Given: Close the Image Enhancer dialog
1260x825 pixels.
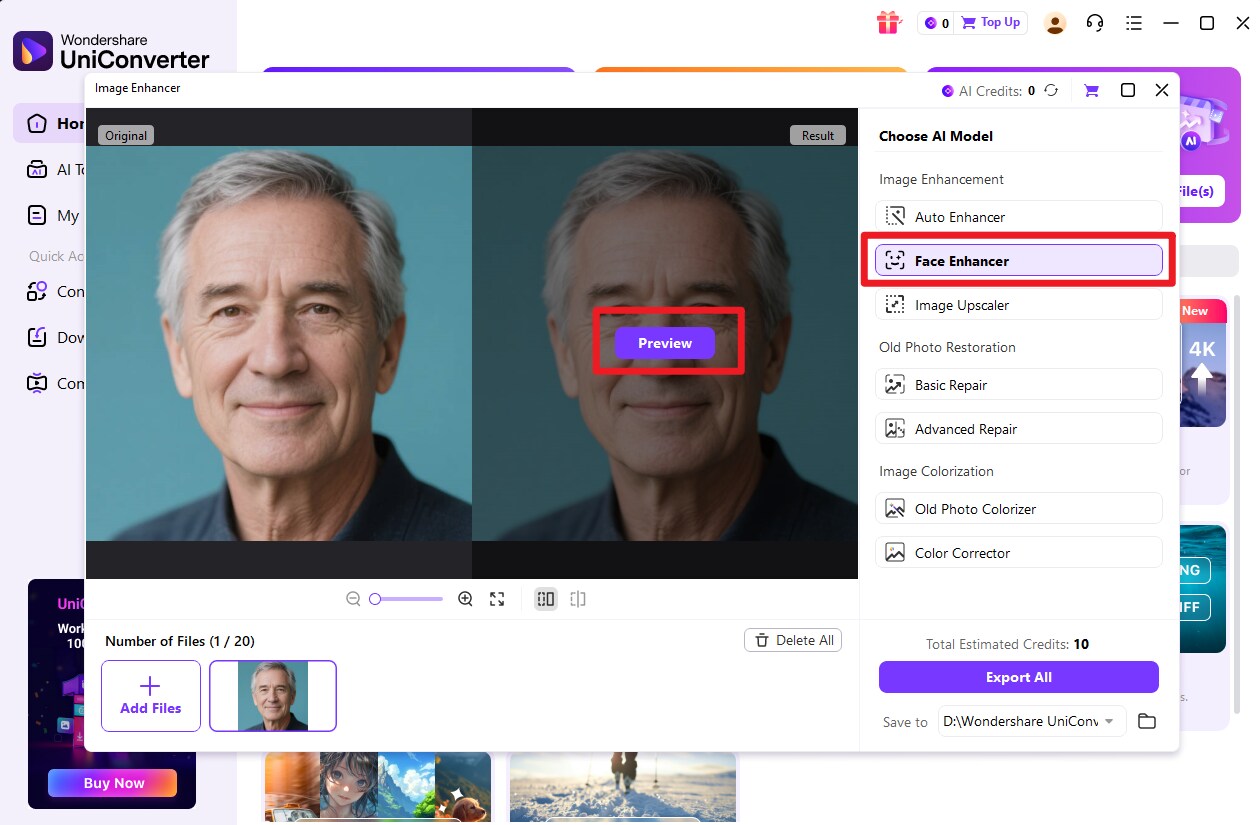Looking at the screenshot, I should pos(1162,90).
